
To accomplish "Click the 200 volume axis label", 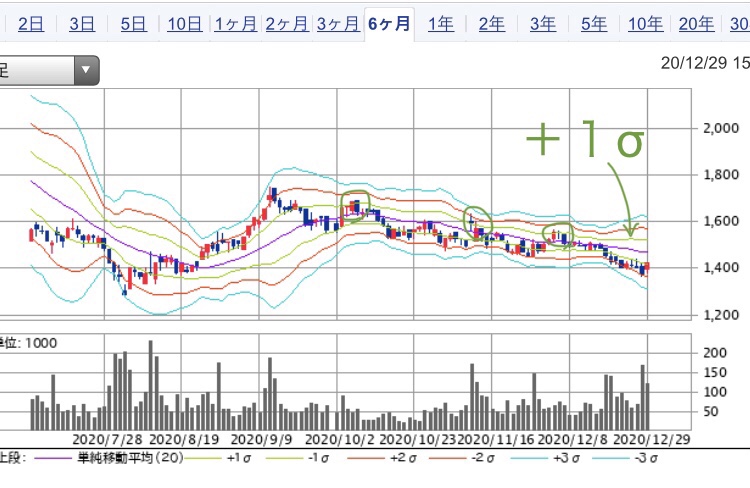I will 715,353.
